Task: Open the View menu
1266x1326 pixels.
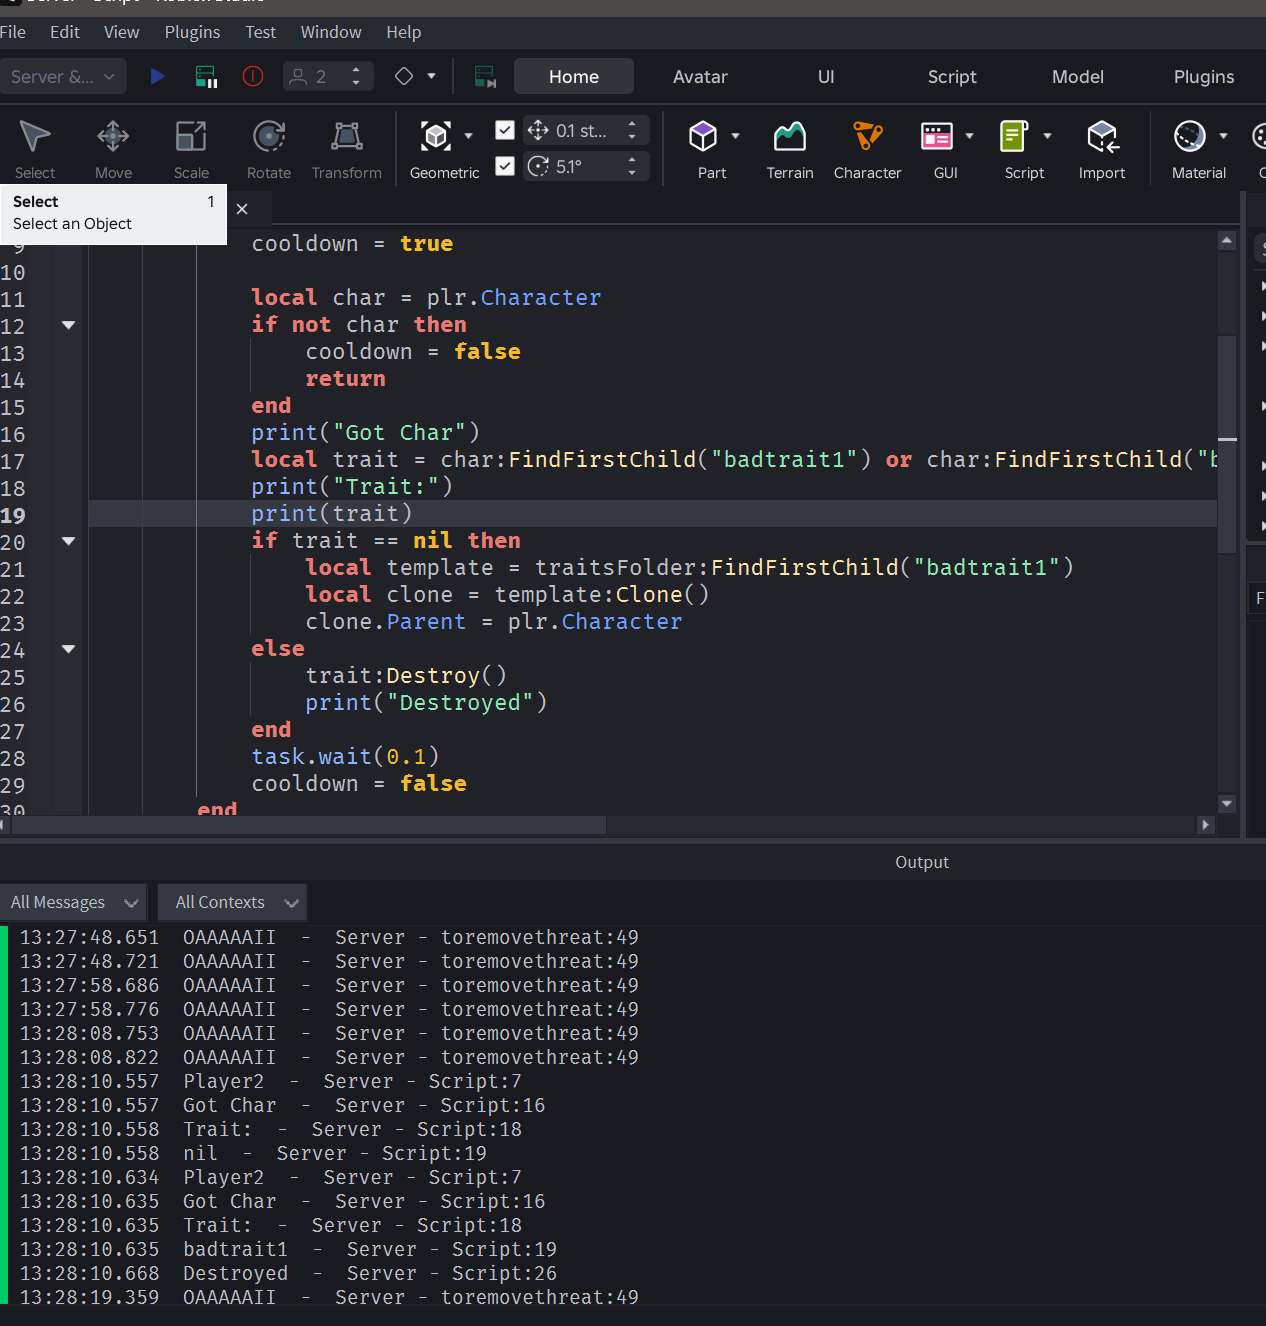Action: point(121,32)
